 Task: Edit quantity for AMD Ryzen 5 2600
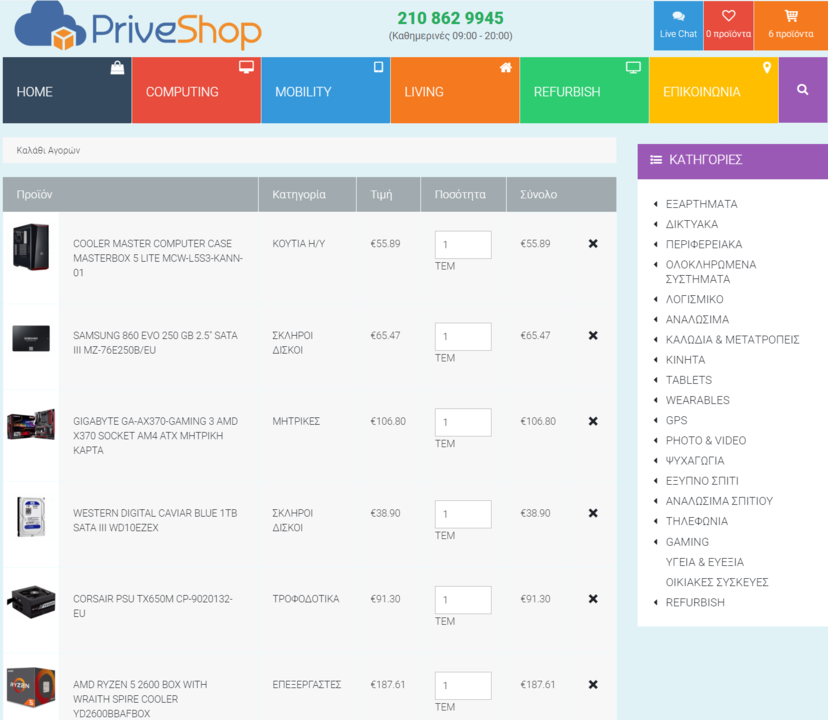click(x=463, y=686)
